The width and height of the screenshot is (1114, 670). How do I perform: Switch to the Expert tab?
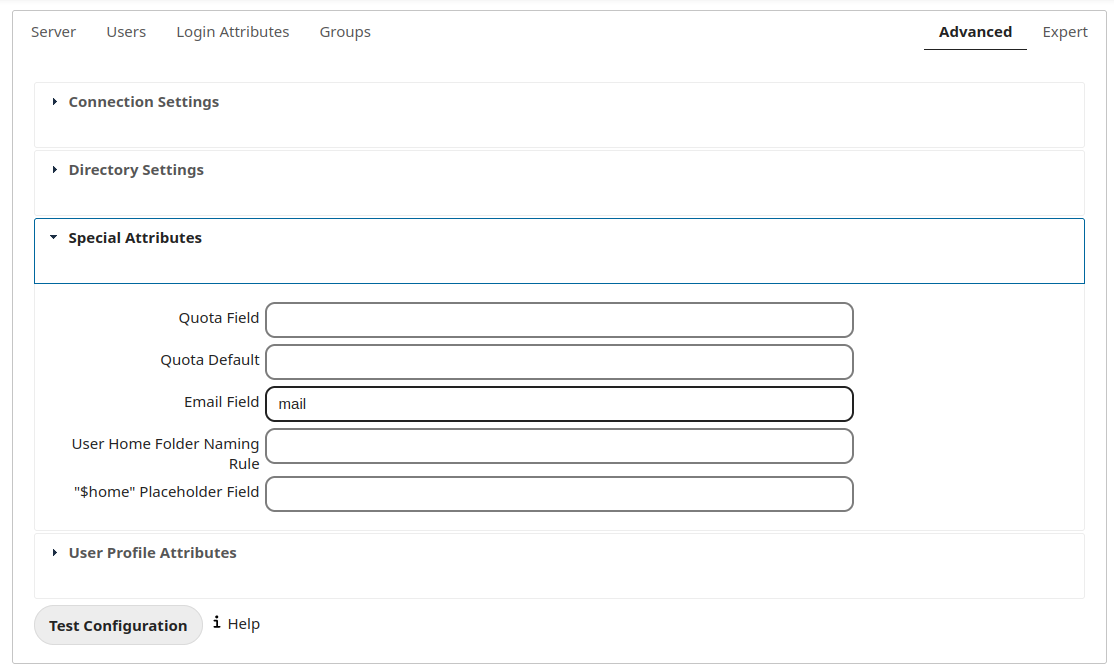tap(1065, 32)
